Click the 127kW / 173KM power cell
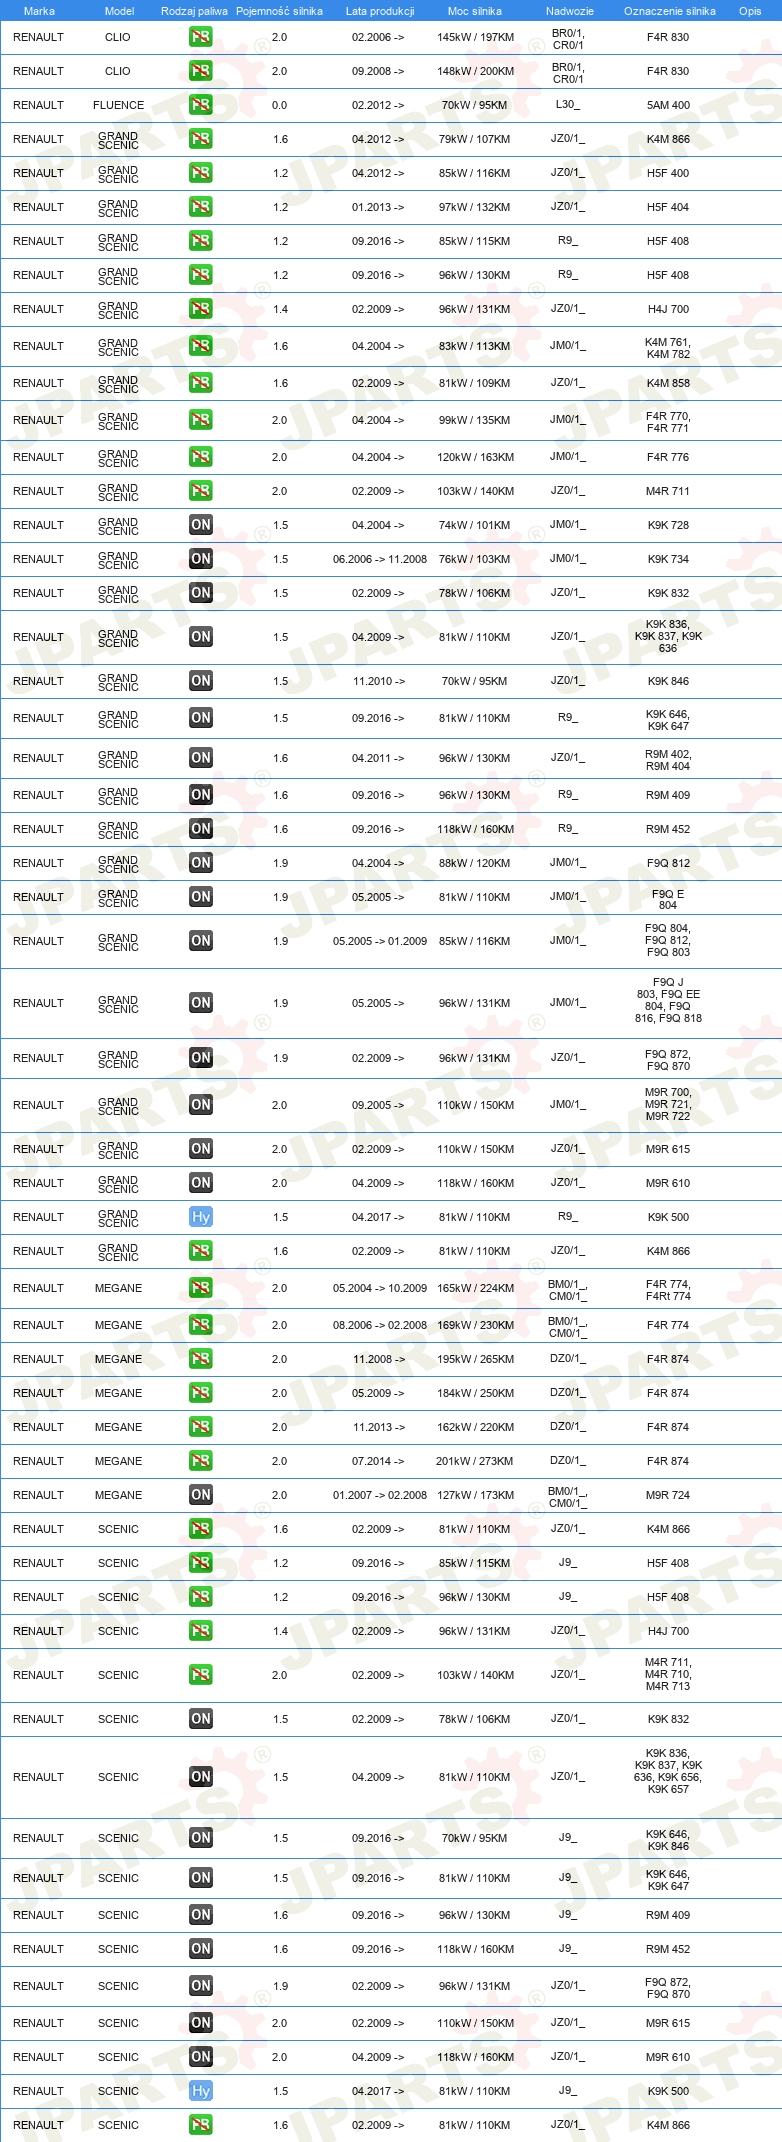This screenshot has height=2142, width=782. pos(475,1495)
